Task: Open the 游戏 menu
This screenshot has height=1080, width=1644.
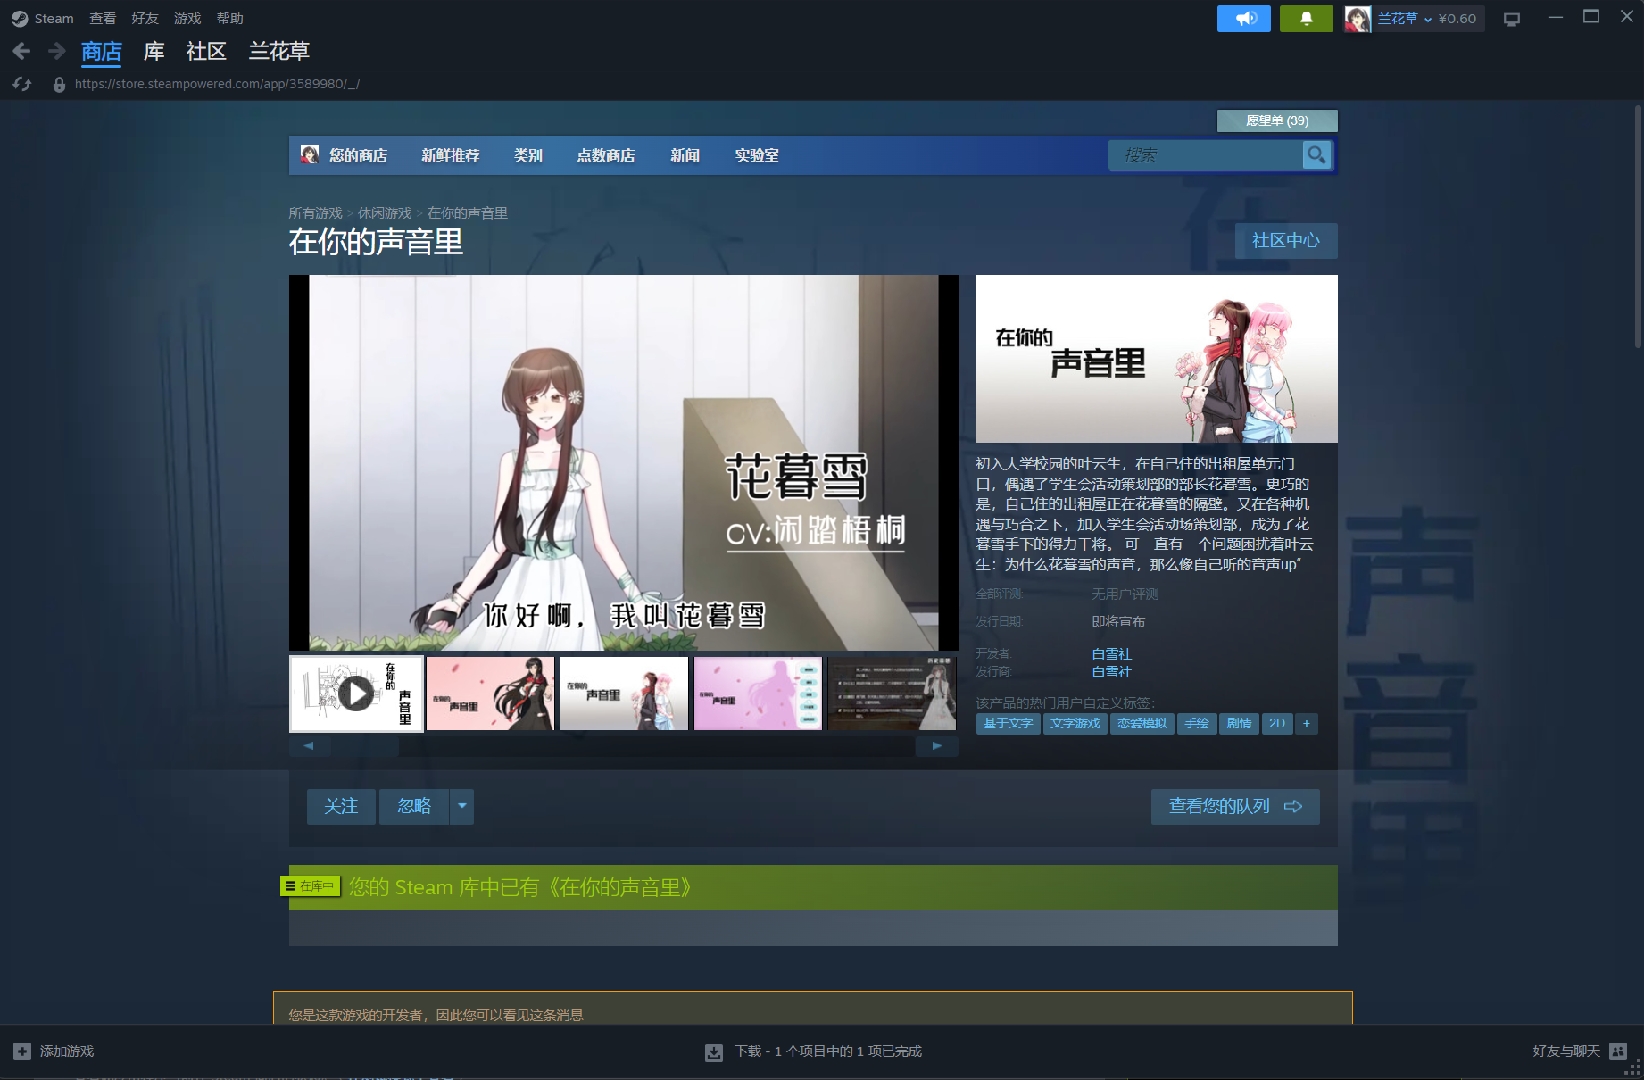Action: [x=187, y=18]
